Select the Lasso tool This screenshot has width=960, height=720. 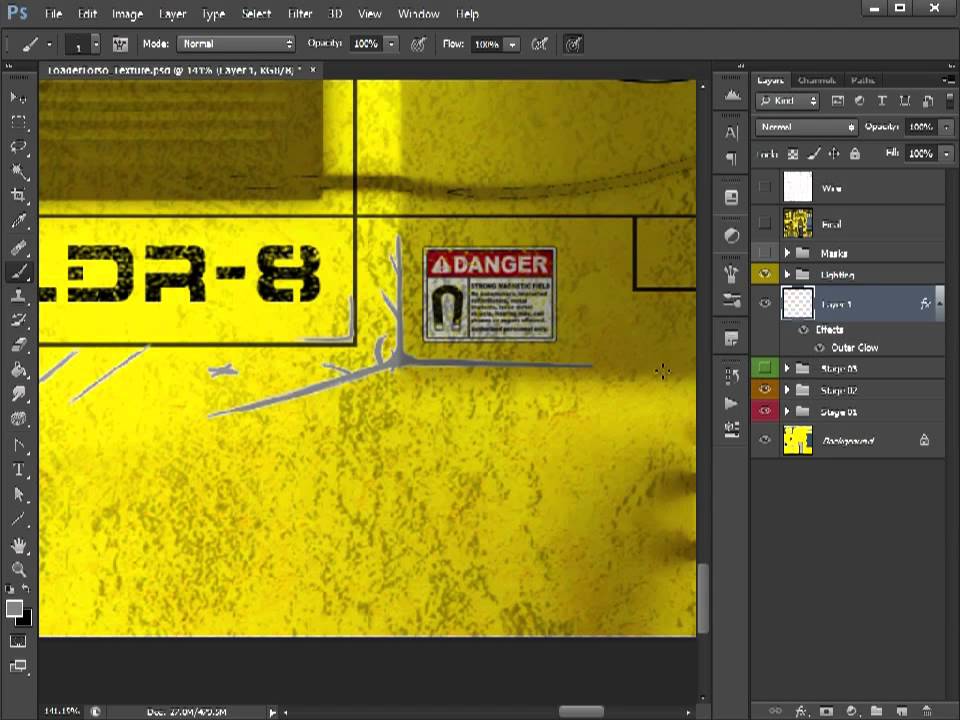pos(18,146)
